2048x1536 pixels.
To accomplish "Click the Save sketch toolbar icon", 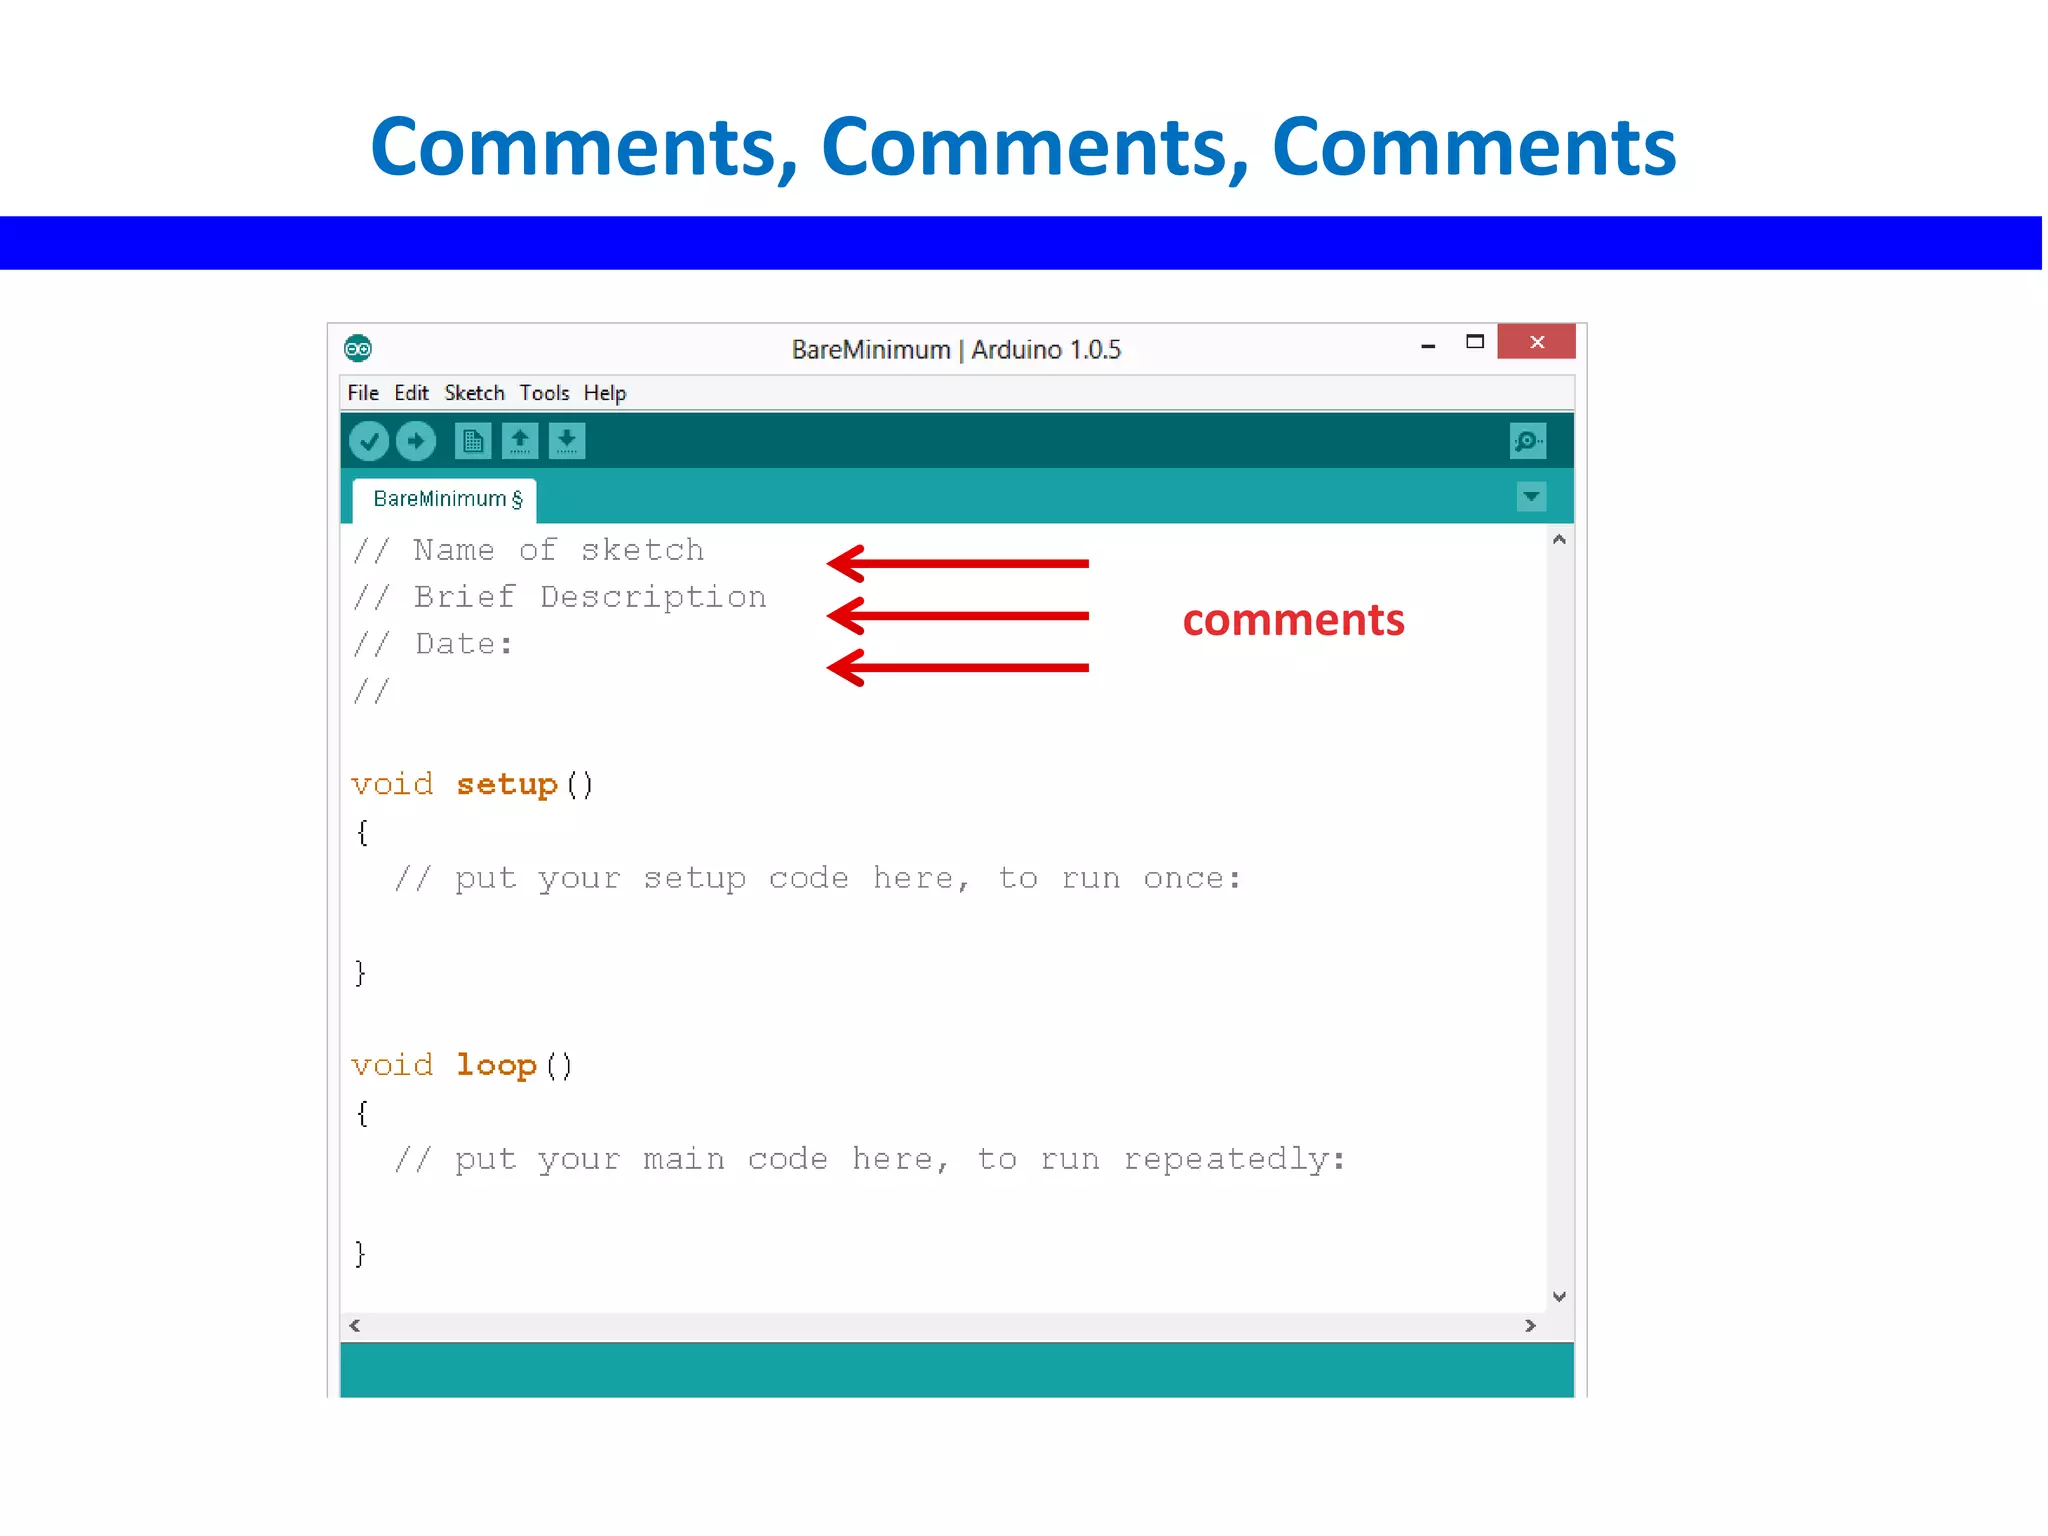I will (566, 441).
